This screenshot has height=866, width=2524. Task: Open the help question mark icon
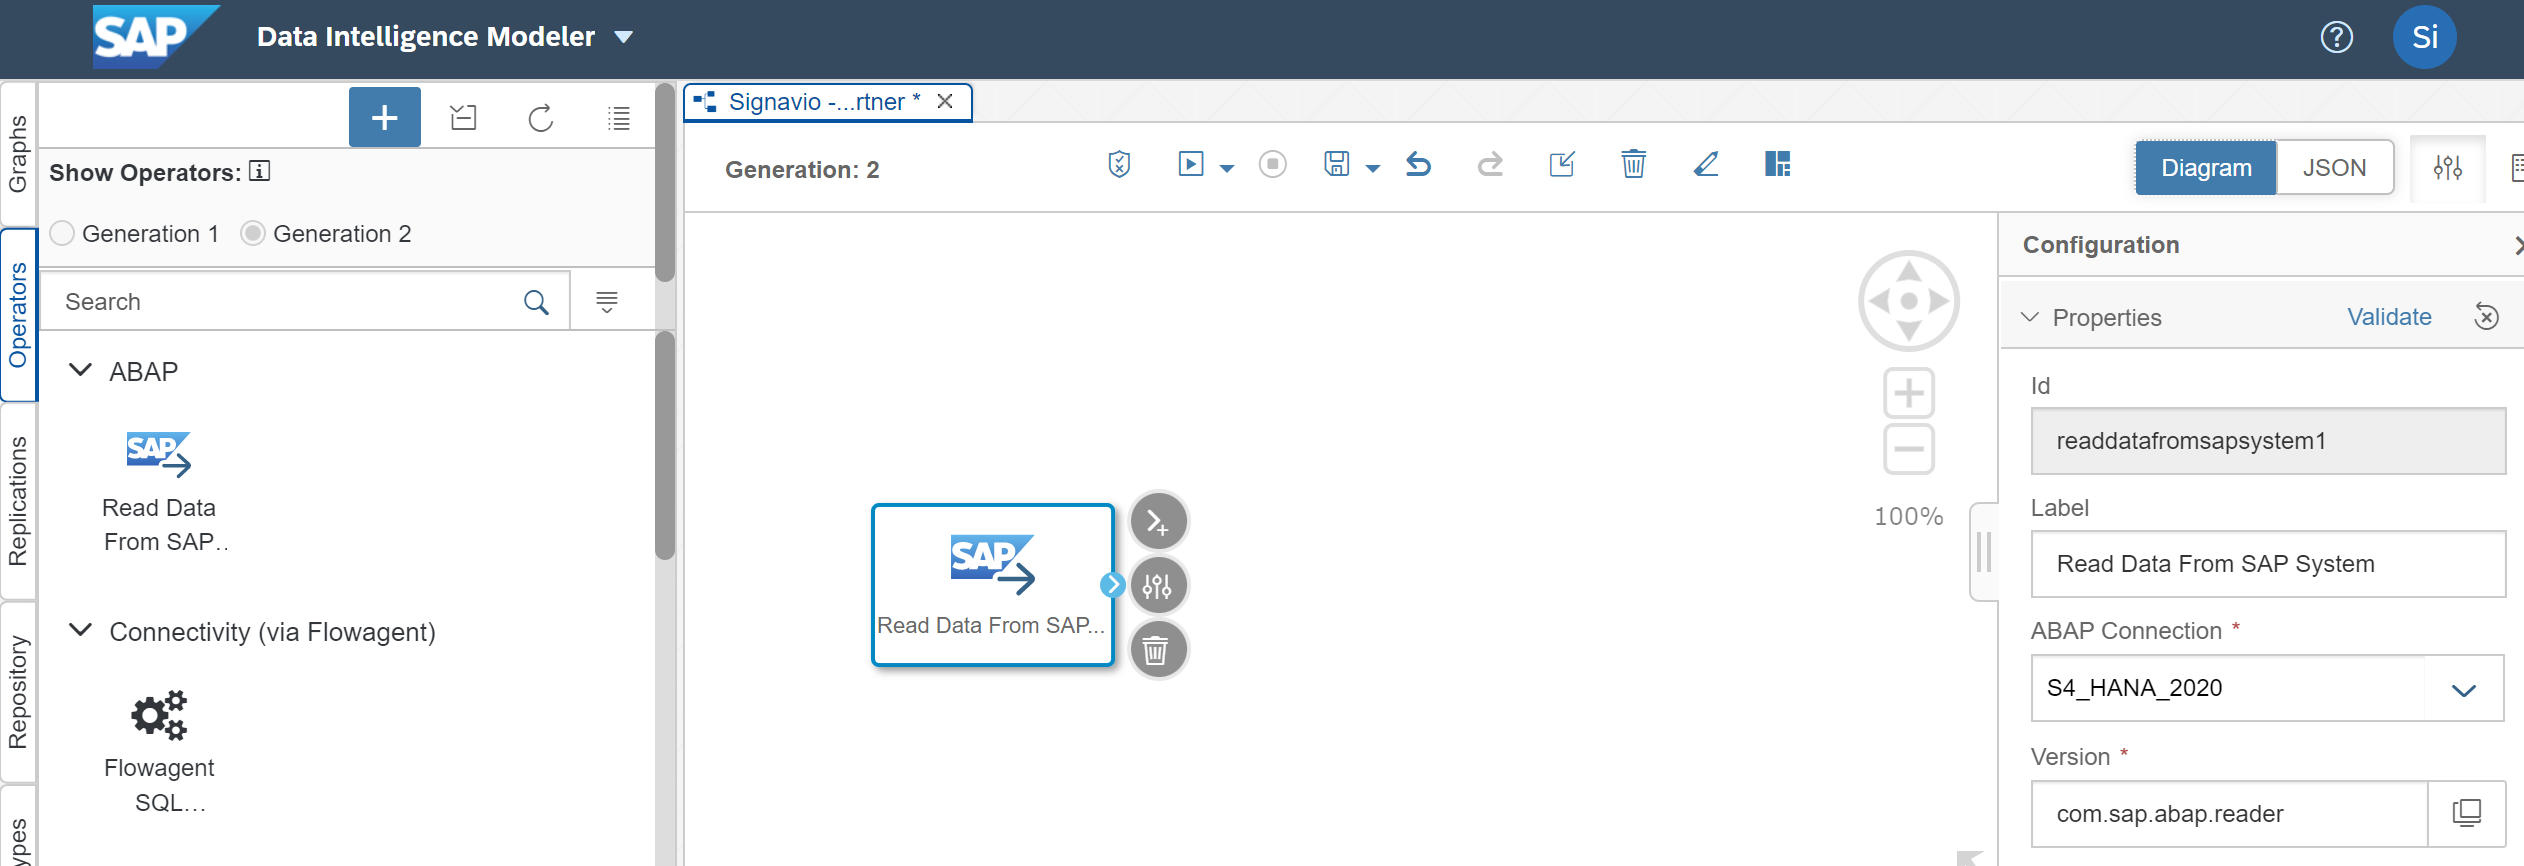pos(2336,38)
